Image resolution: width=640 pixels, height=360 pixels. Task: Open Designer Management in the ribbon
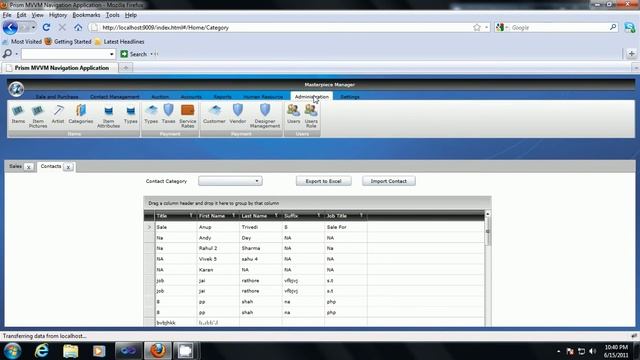tap(265, 116)
